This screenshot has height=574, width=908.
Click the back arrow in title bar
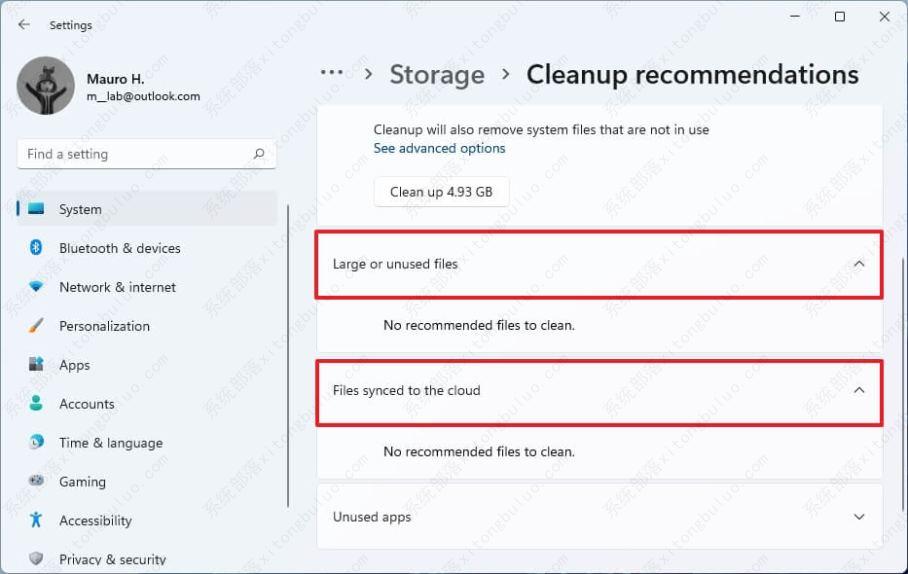[x=24, y=25]
